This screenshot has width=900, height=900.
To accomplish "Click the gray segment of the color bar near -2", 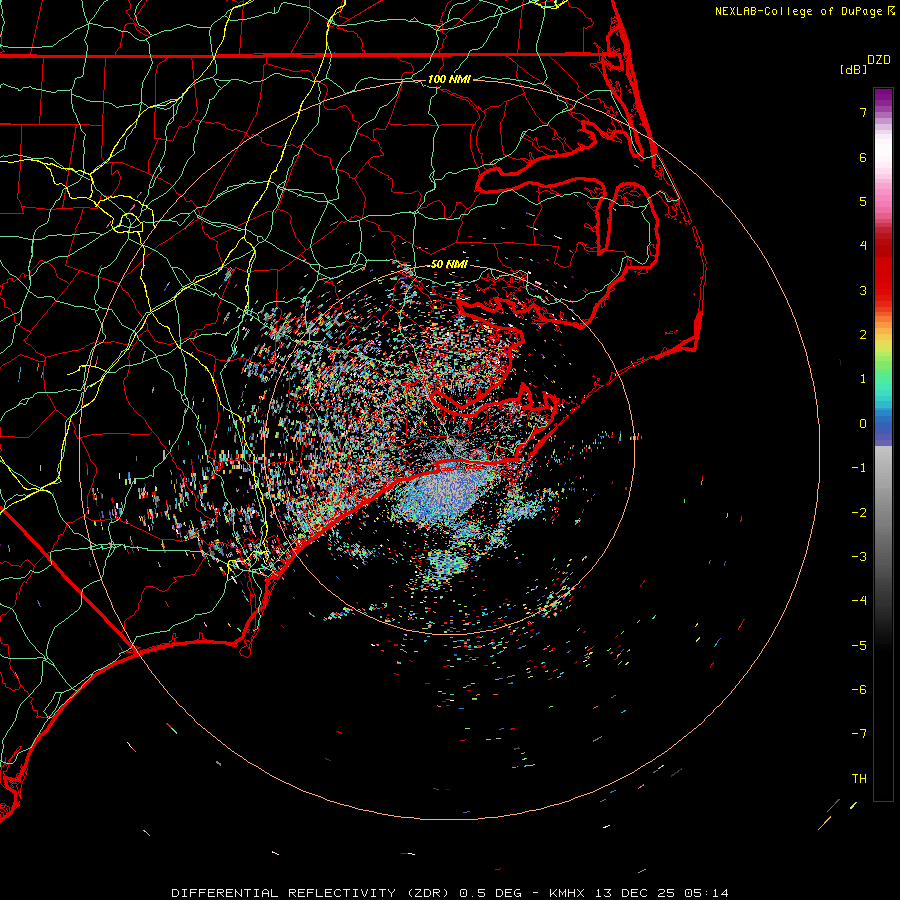I will [883, 511].
